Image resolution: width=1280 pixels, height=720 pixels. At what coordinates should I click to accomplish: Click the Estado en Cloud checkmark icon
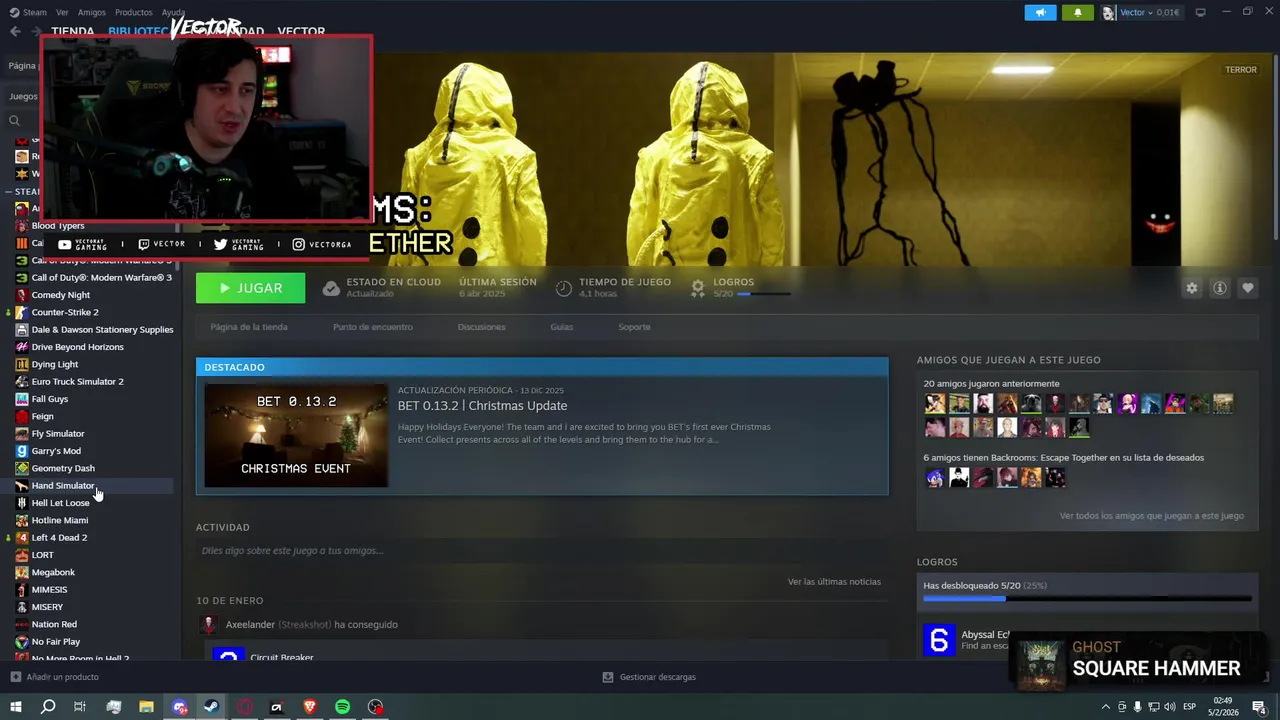click(x=331, y=288)
